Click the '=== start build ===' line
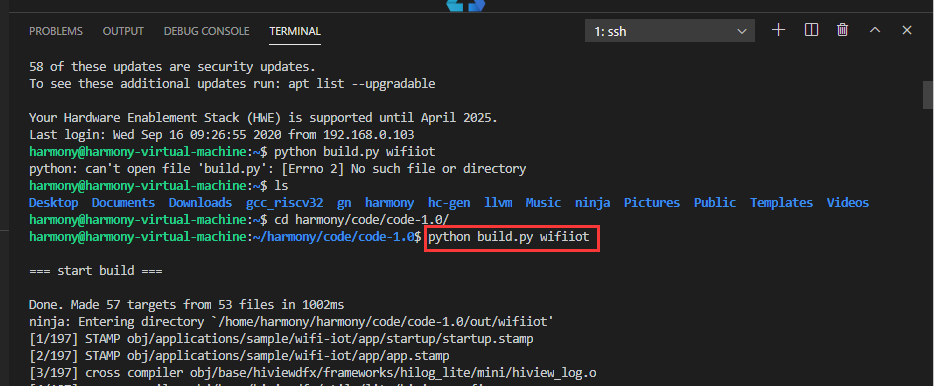This screenshot has height=386, width=934. click(x=96, y=271)
